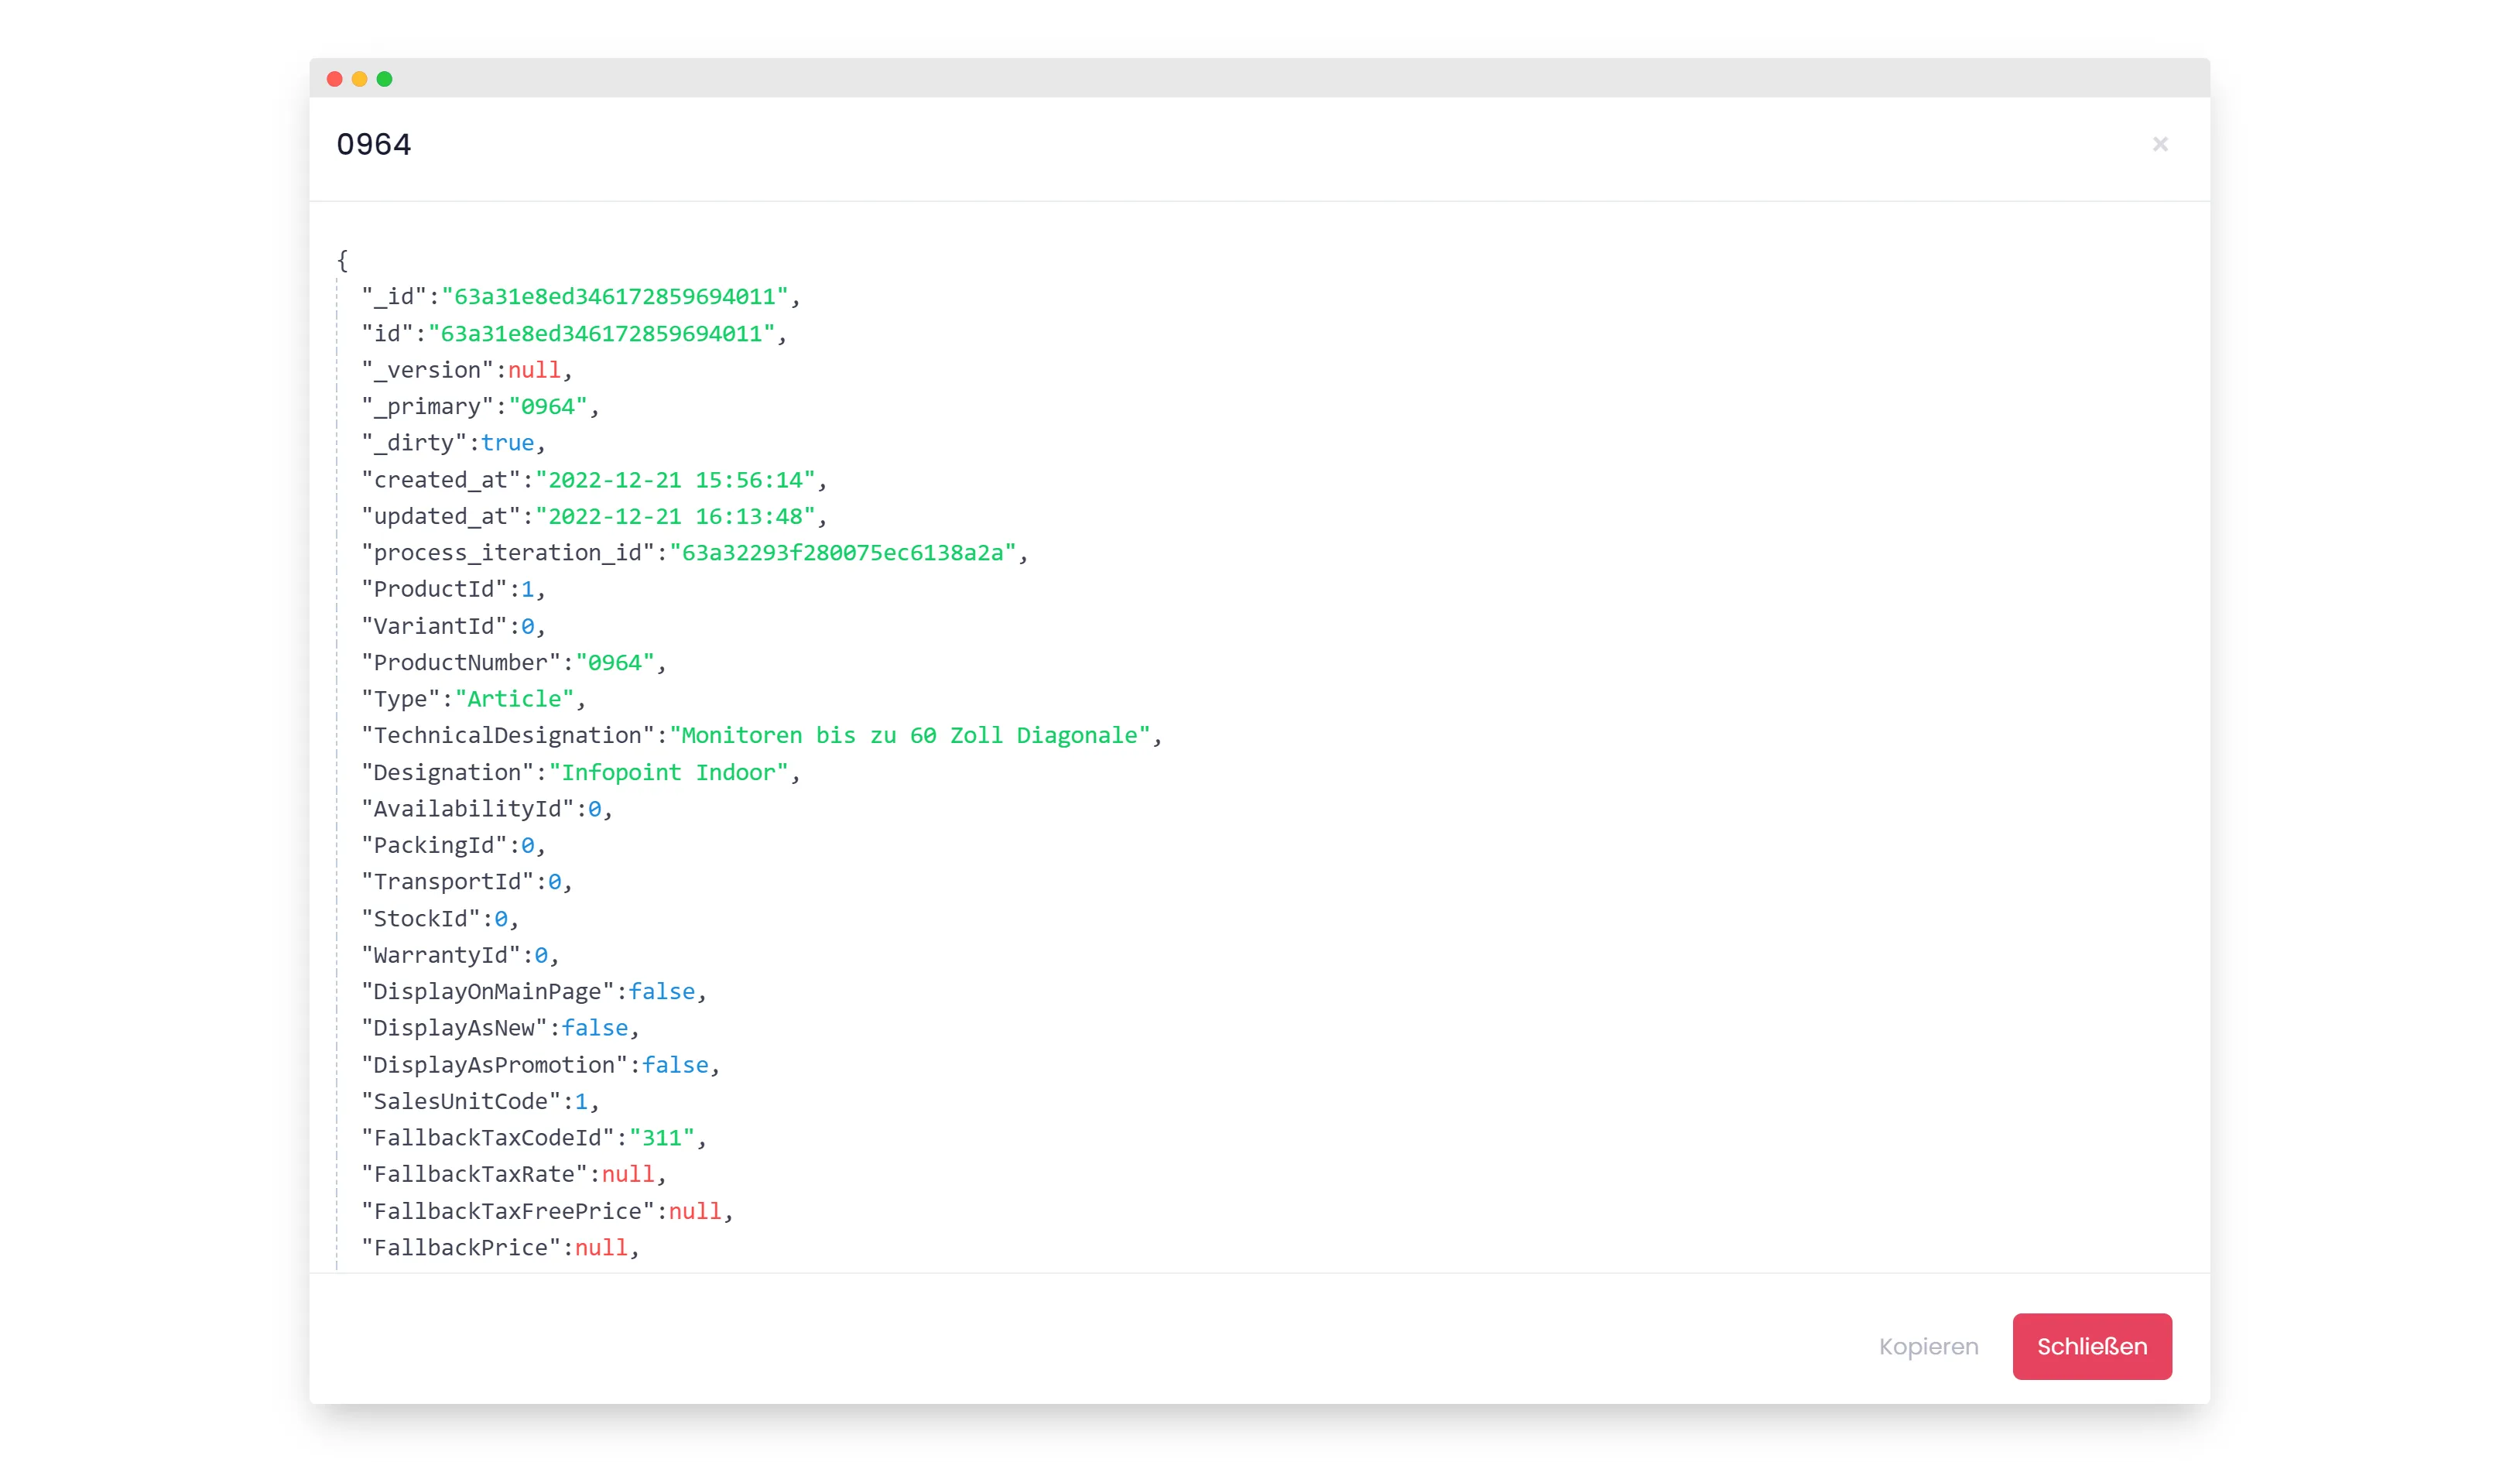Click the created_at timestamp 2022-12-21 15:56:14

676,480
